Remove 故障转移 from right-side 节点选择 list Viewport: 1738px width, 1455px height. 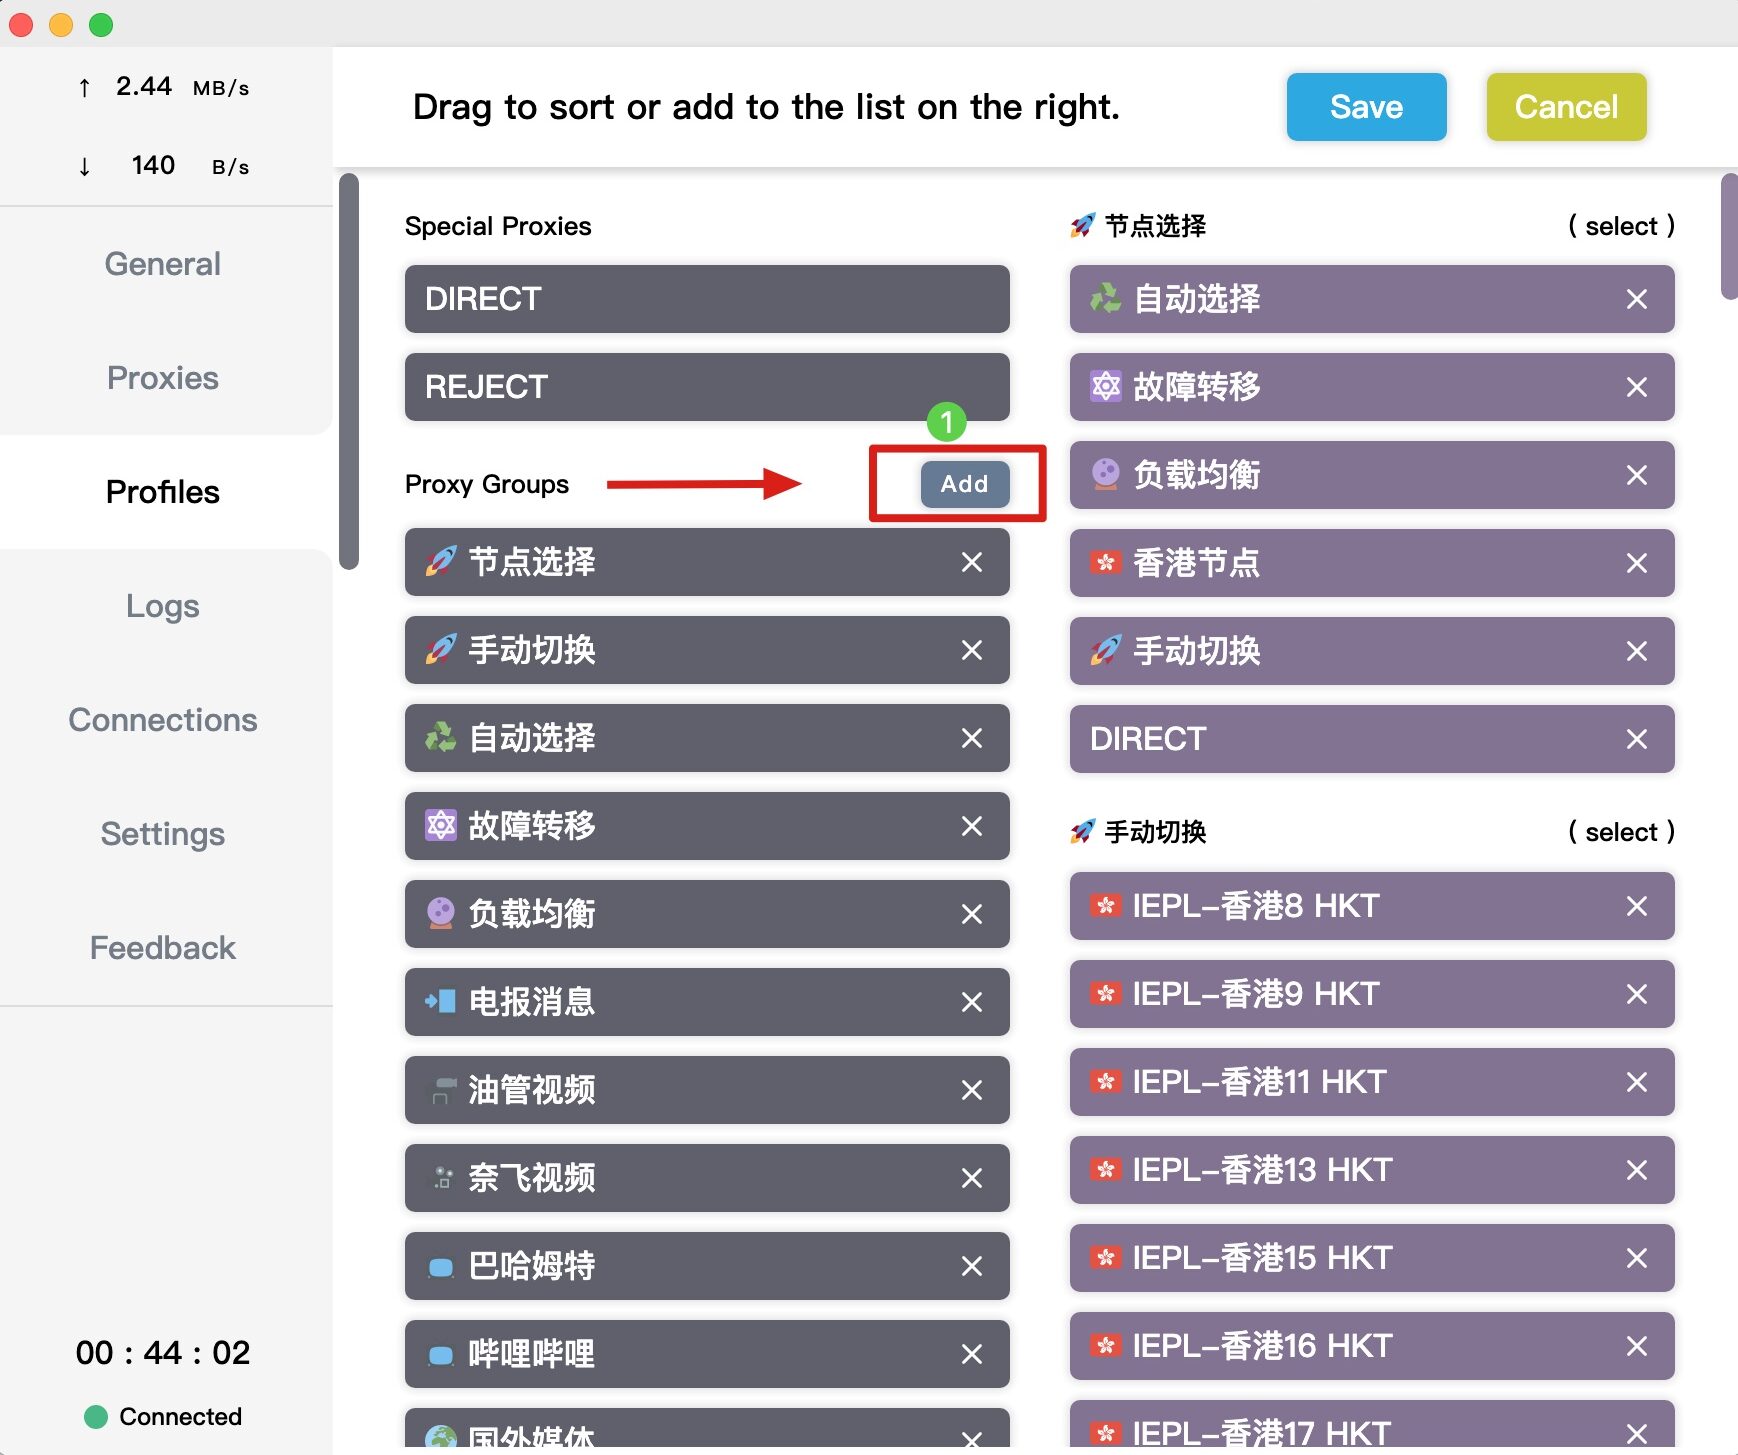[1636, 387]
